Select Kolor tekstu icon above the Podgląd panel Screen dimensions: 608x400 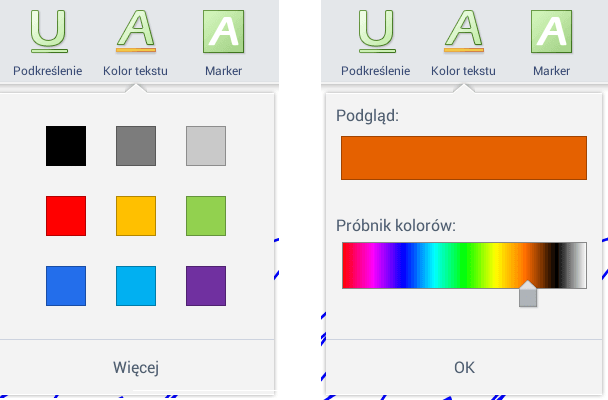click(463, 31)
